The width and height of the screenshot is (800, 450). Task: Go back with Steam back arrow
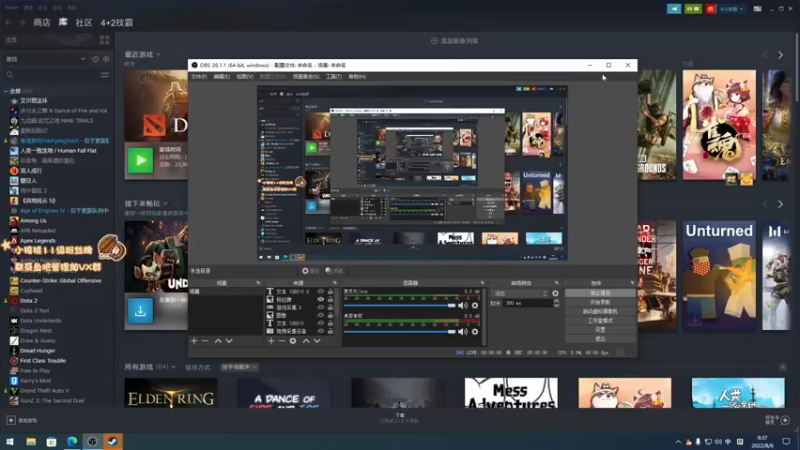tap(9, 22)
